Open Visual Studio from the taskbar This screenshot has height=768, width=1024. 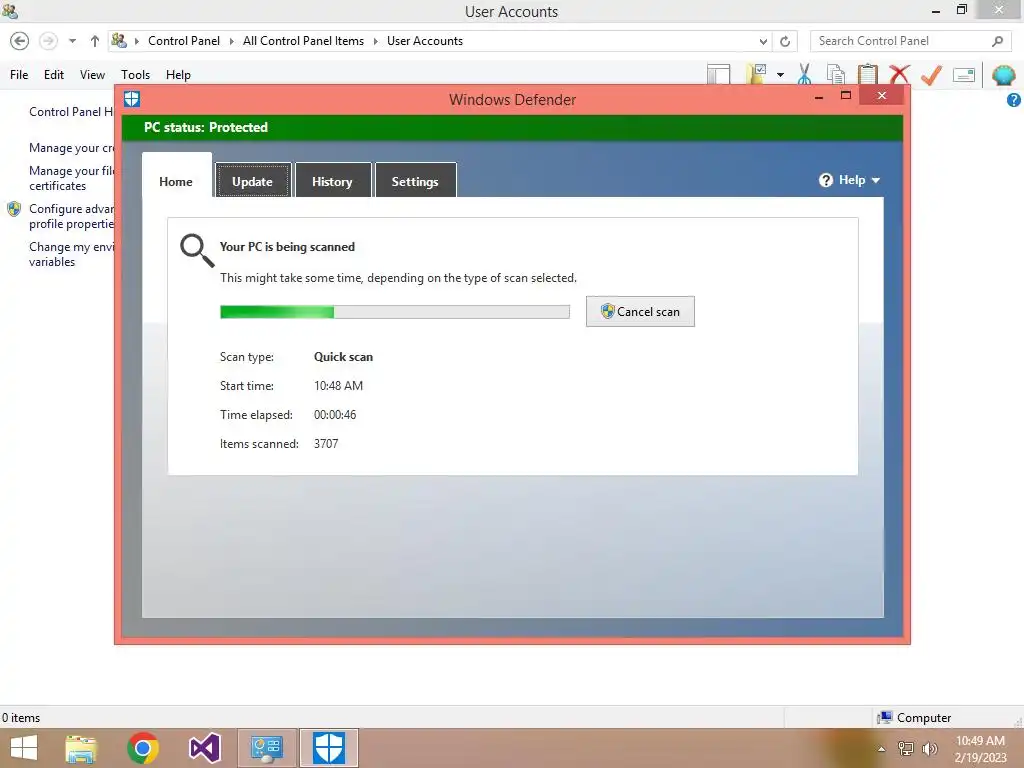205,748
